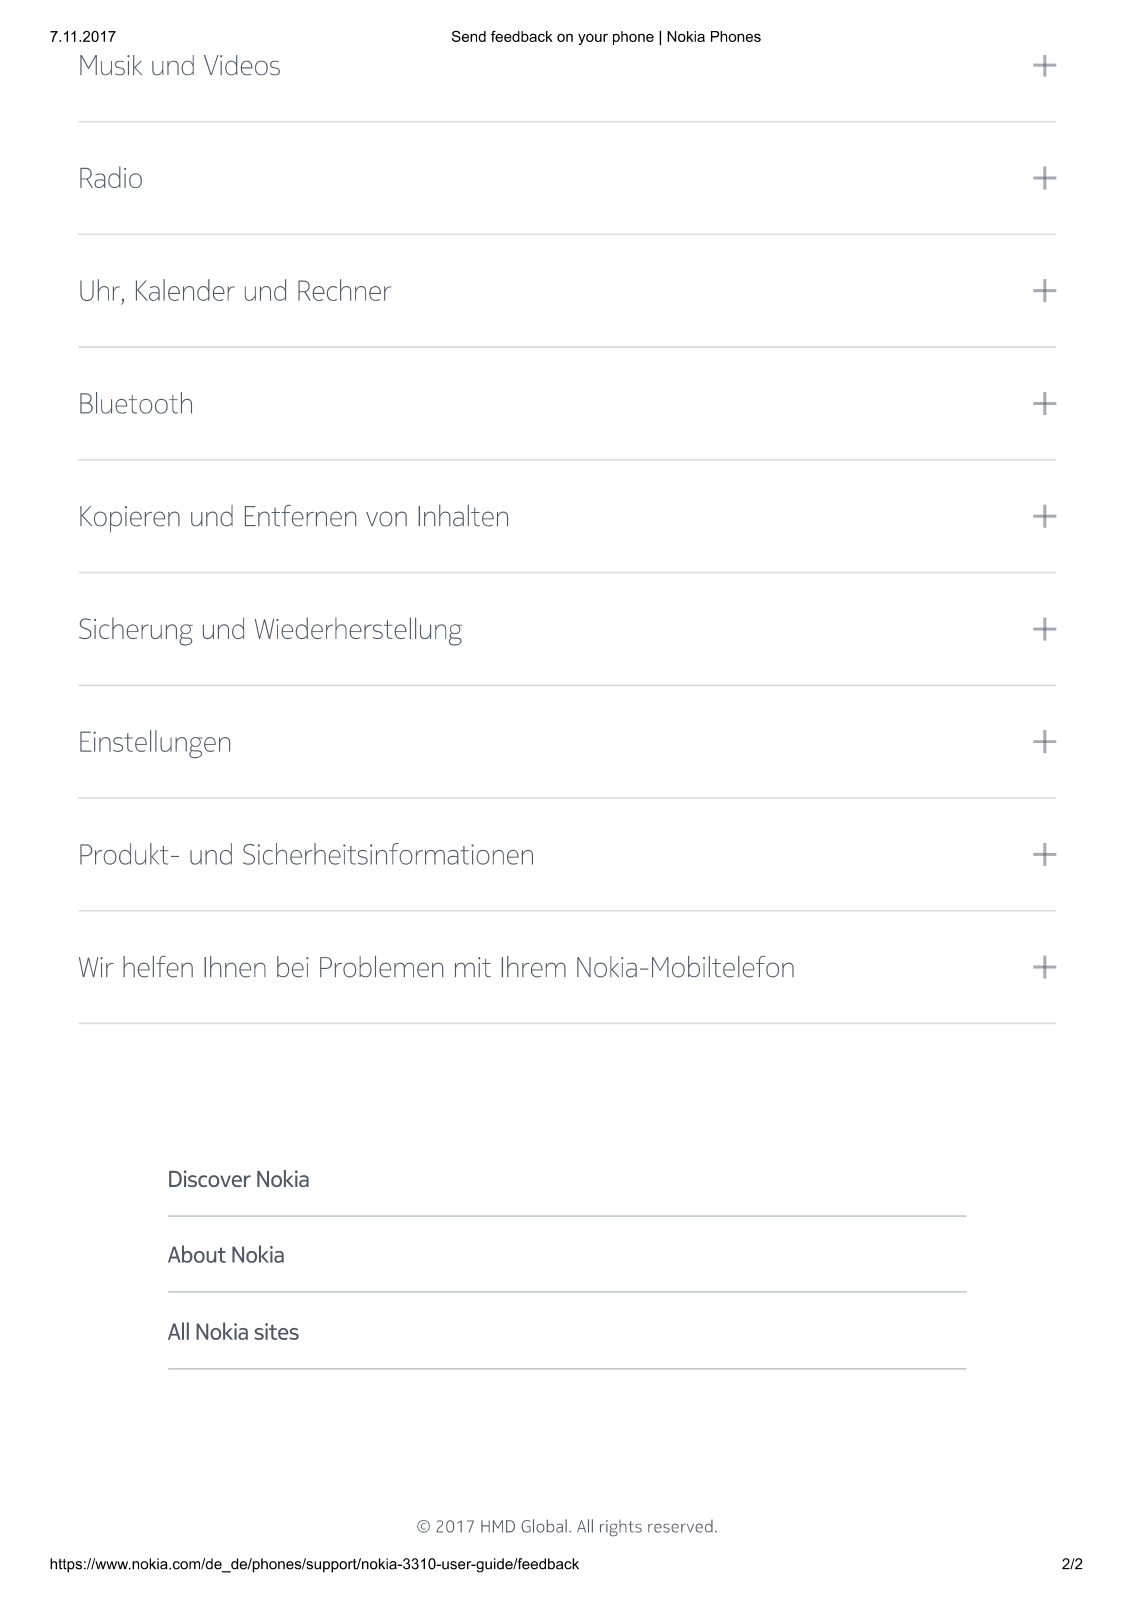Open Discover Nokia footer link
The image size is (1132, 1601).
pyautogui.click(x=238, y=1179)
